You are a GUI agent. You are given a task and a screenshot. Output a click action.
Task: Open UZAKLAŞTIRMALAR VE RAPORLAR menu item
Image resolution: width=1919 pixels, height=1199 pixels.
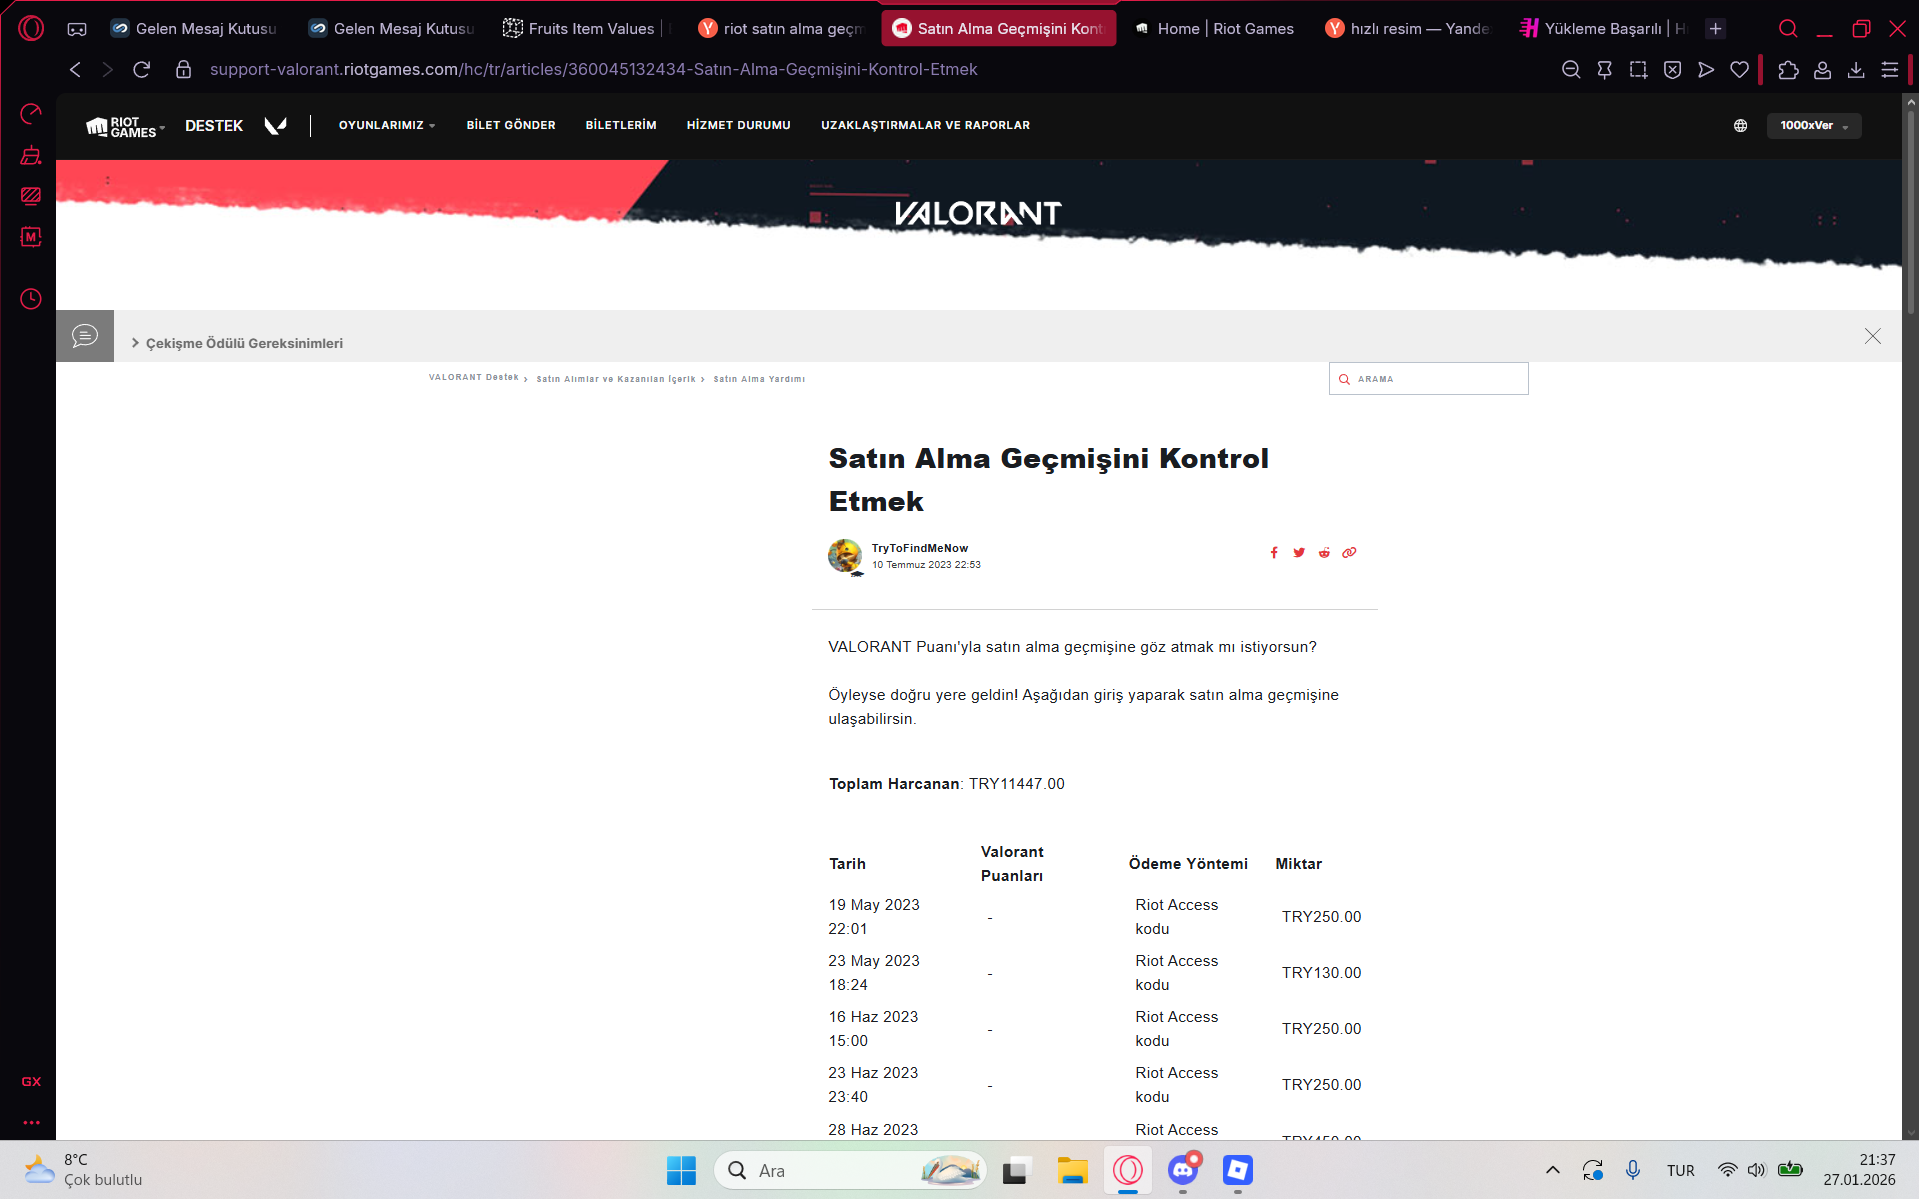coord(926,126)
